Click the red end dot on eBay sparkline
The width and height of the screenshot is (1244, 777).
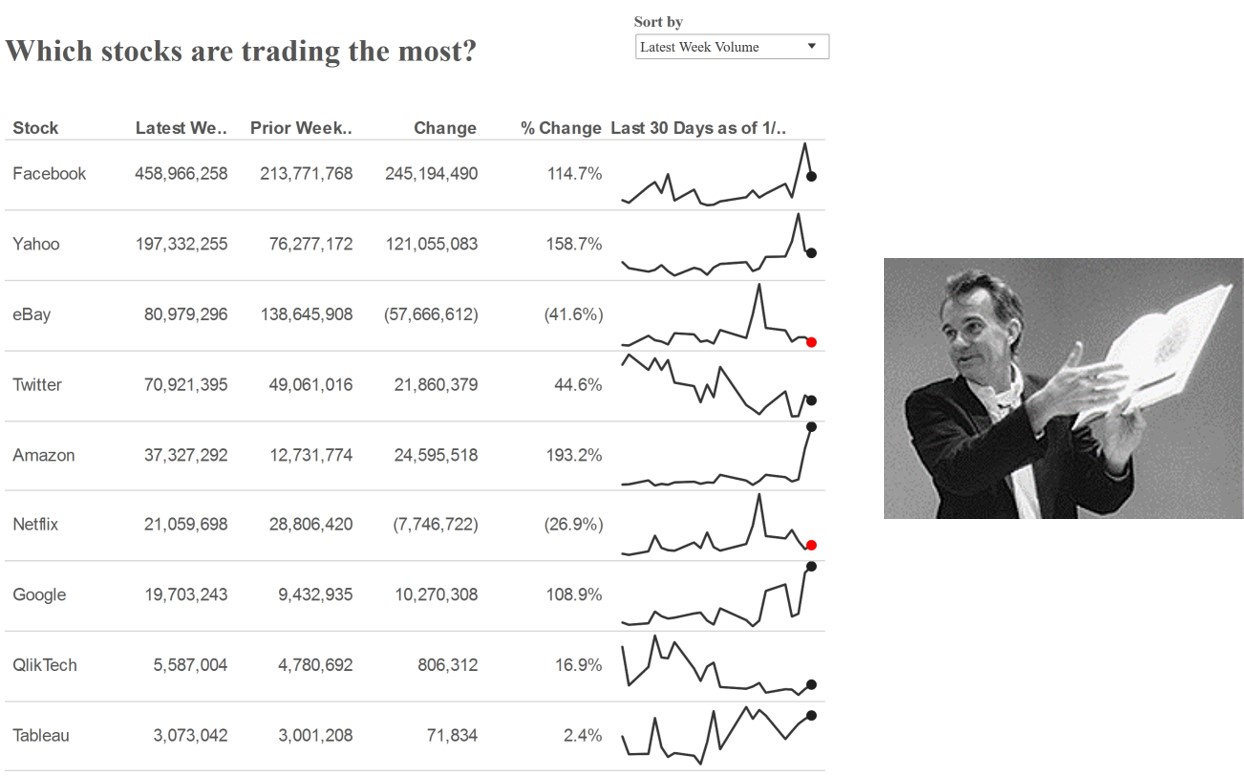tap(811, 342)
